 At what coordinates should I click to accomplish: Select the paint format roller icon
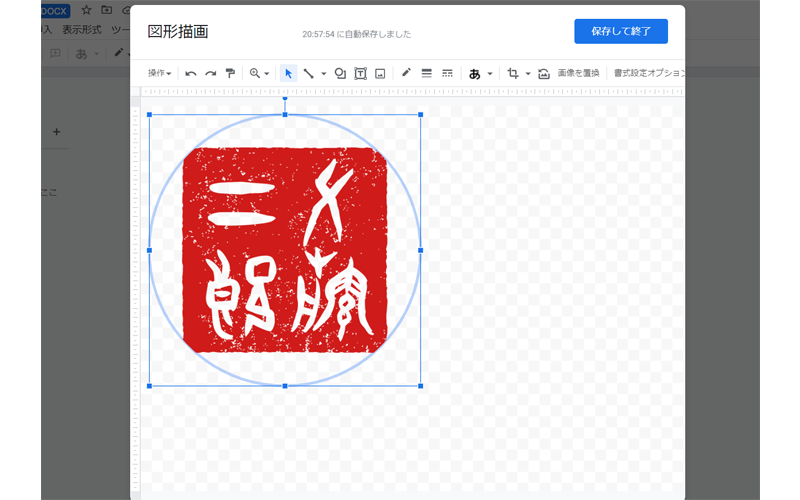tap(230, 73)
